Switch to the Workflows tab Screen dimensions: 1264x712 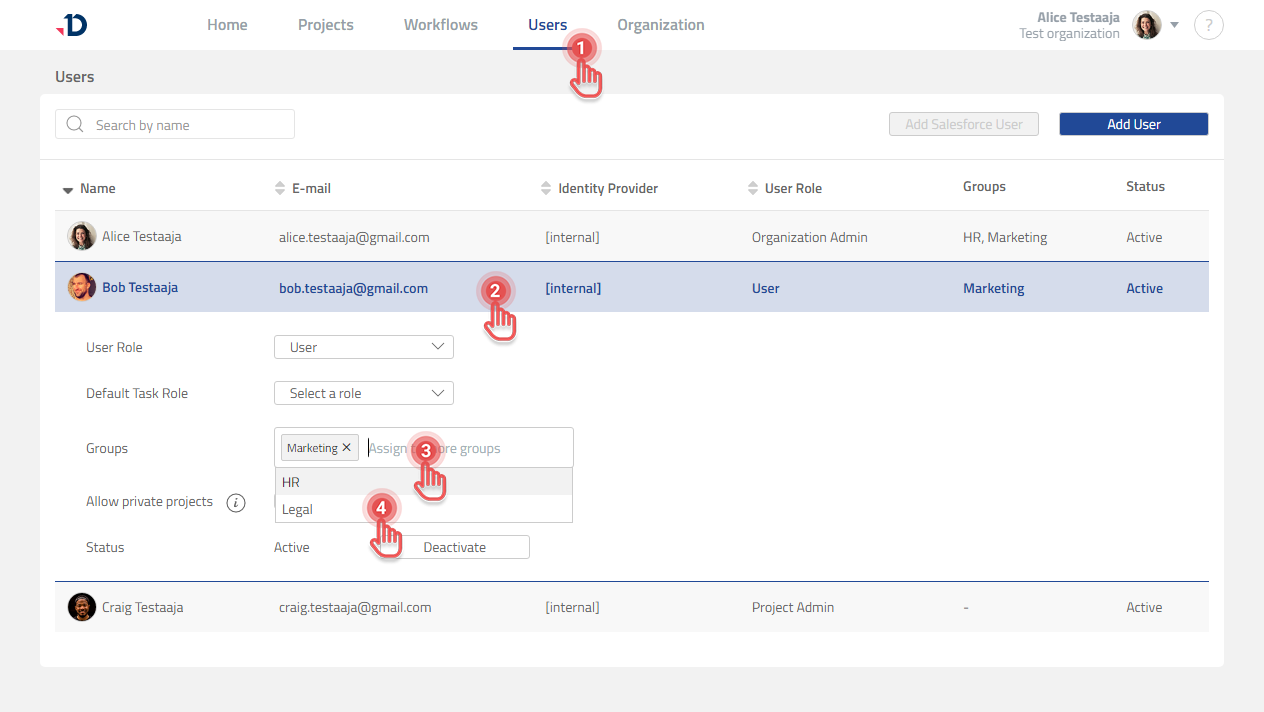440,25
